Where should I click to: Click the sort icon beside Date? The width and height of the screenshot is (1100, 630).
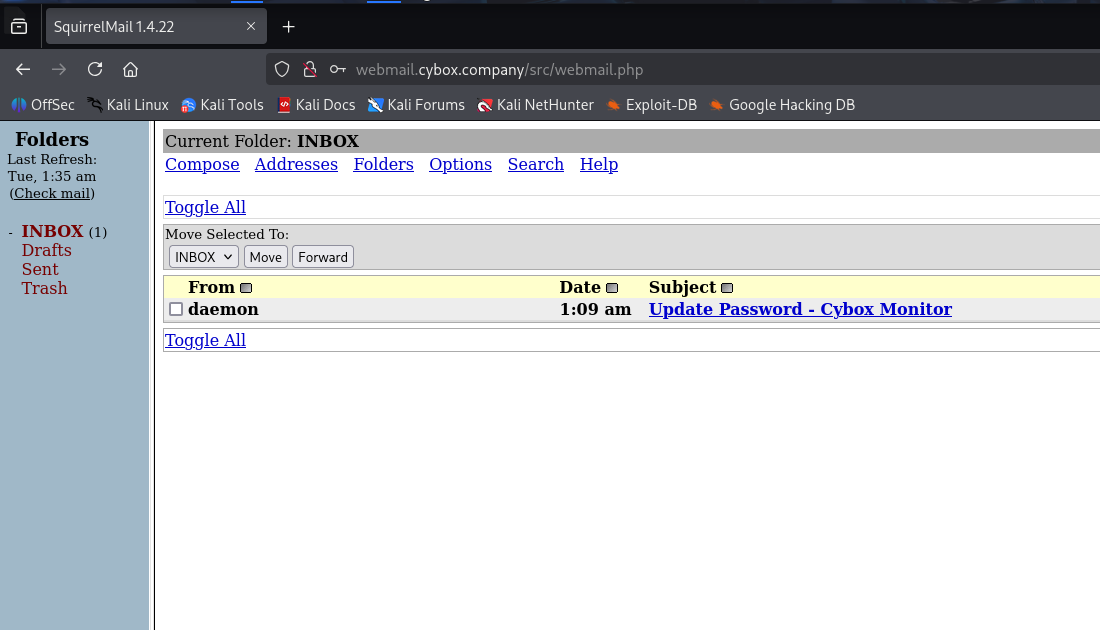pos(612,288)
